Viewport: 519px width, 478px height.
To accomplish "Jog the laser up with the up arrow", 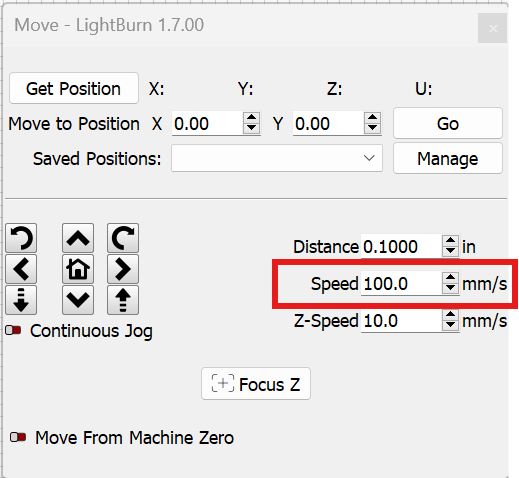I will tap(78, 238).
